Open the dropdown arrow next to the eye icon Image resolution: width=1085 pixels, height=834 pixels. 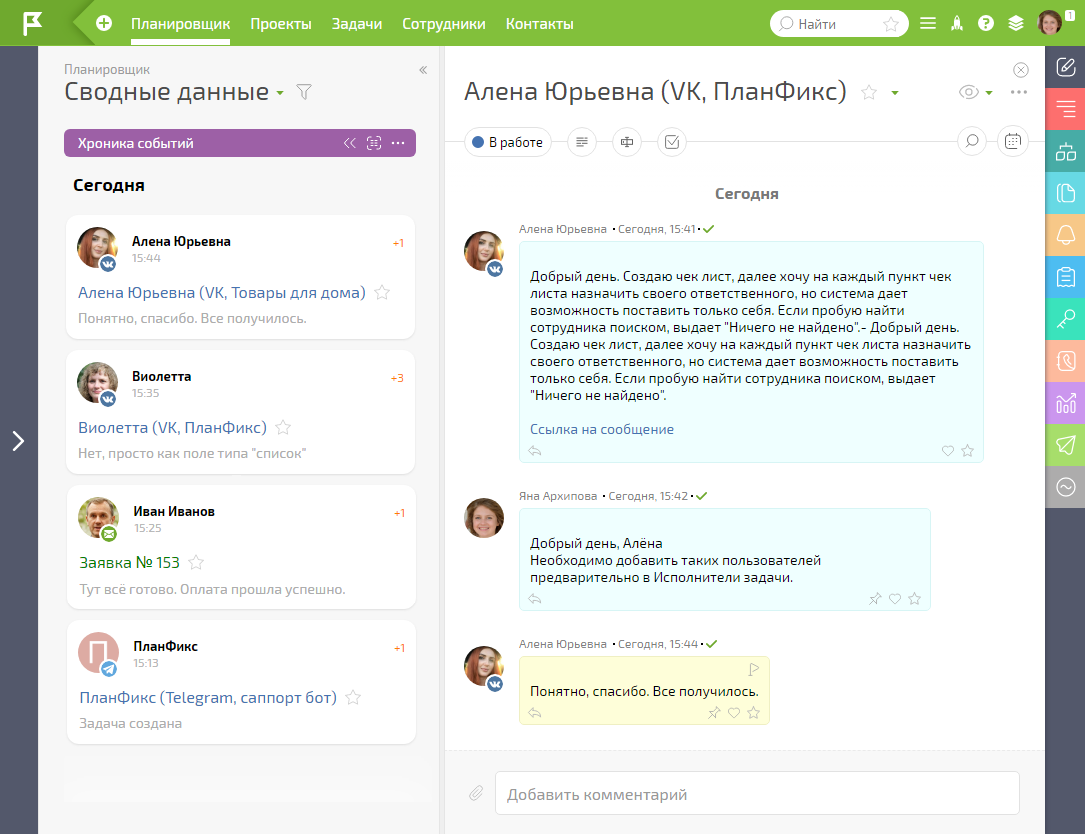coord(989,93)
